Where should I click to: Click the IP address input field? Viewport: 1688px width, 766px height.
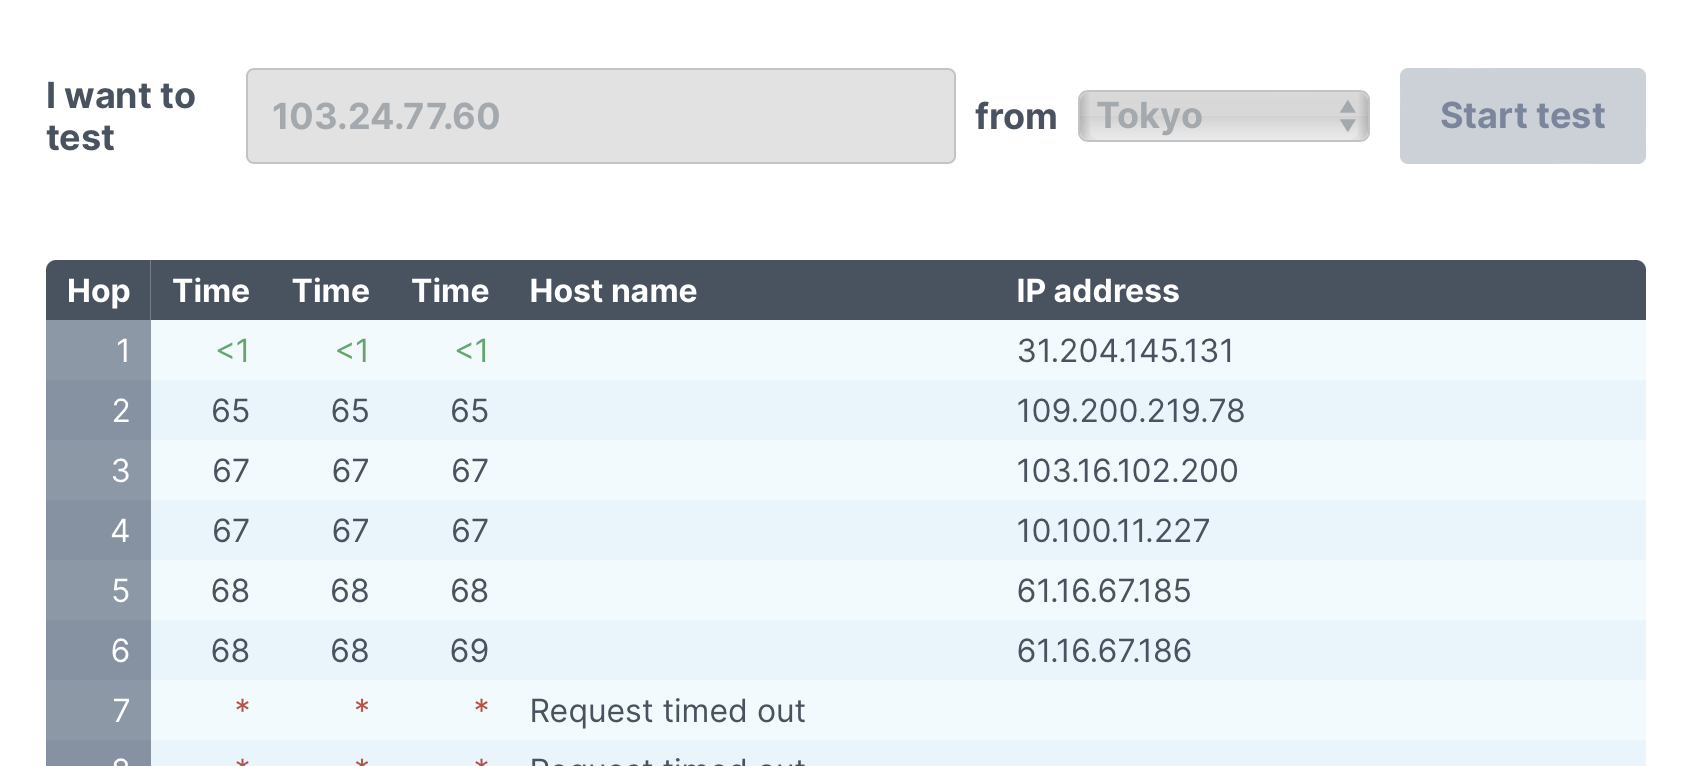600,116
